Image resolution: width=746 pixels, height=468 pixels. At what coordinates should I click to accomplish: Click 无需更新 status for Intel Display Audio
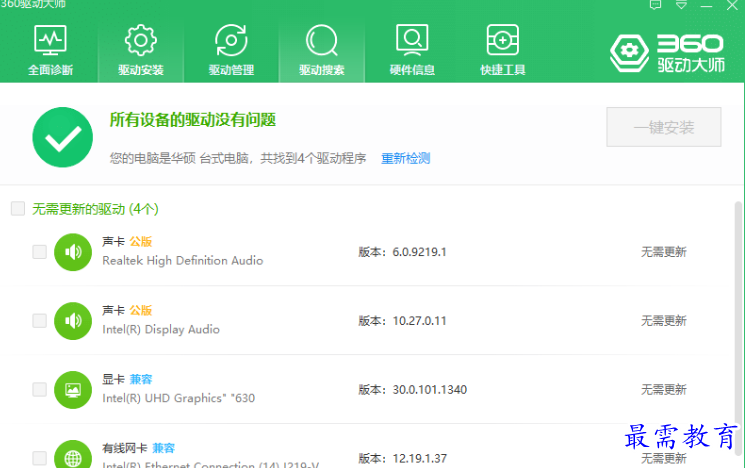pos(664,321)
